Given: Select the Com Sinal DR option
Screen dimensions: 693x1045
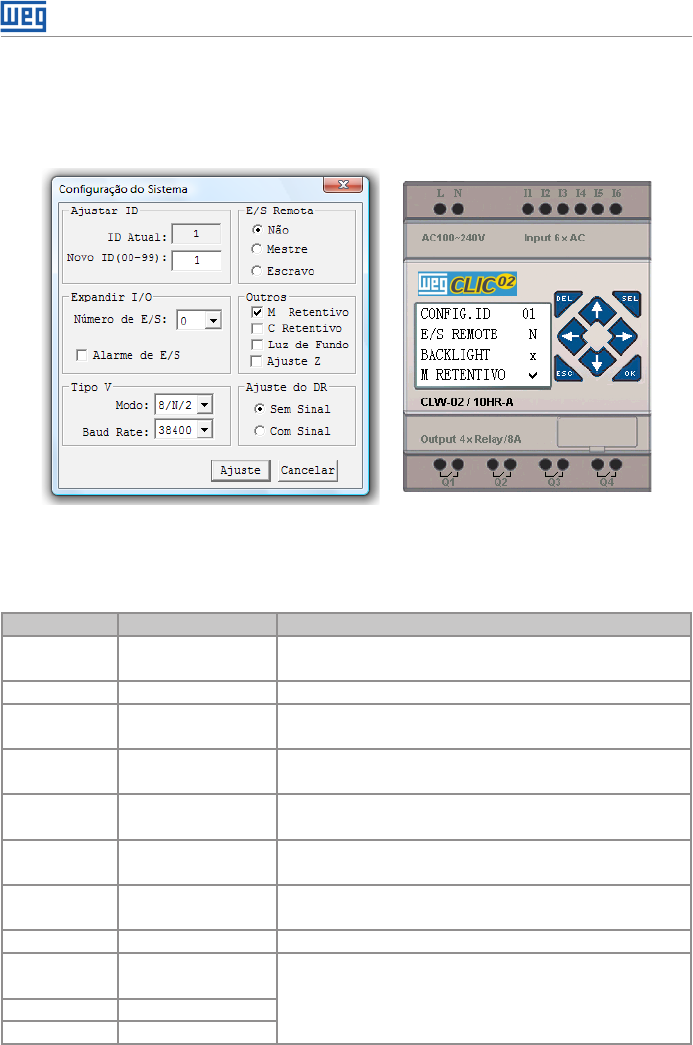Looking at the screenshot, I should (259, 431).
